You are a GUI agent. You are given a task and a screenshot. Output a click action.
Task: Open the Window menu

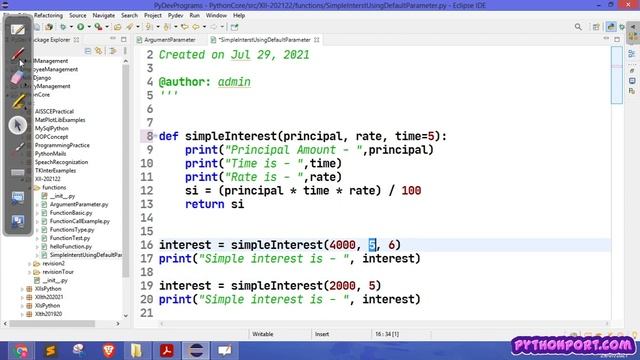click(216, 16)
